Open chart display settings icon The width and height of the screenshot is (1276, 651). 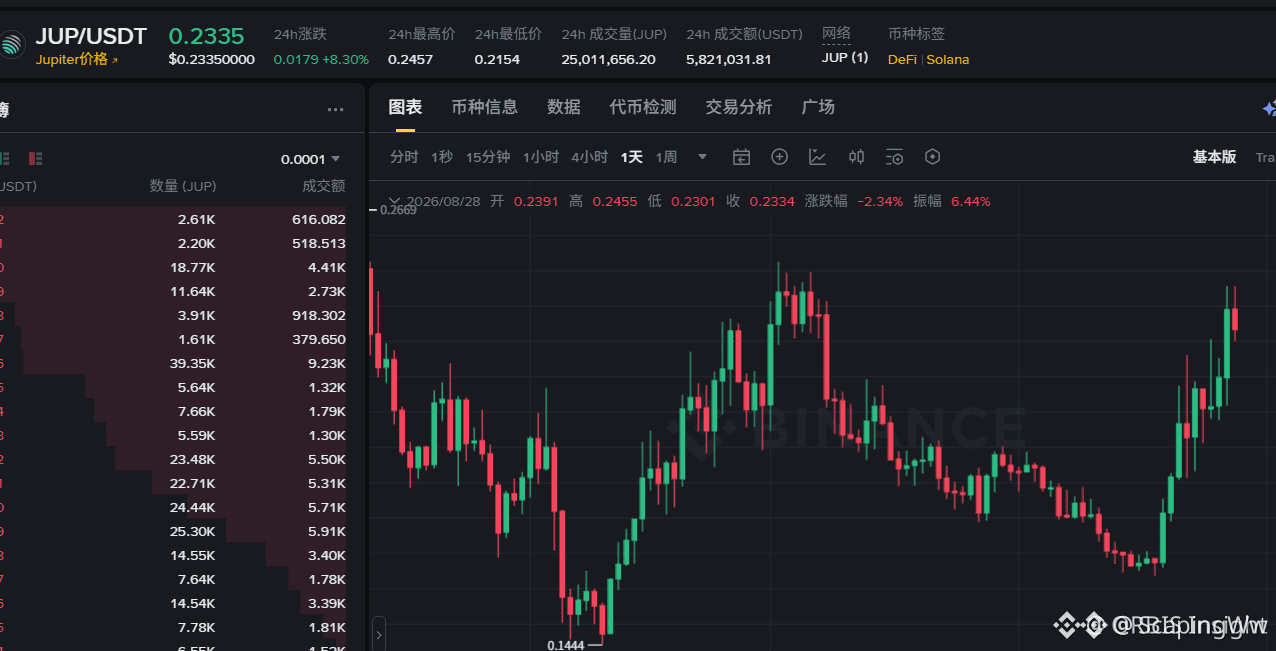coord(894,157)
